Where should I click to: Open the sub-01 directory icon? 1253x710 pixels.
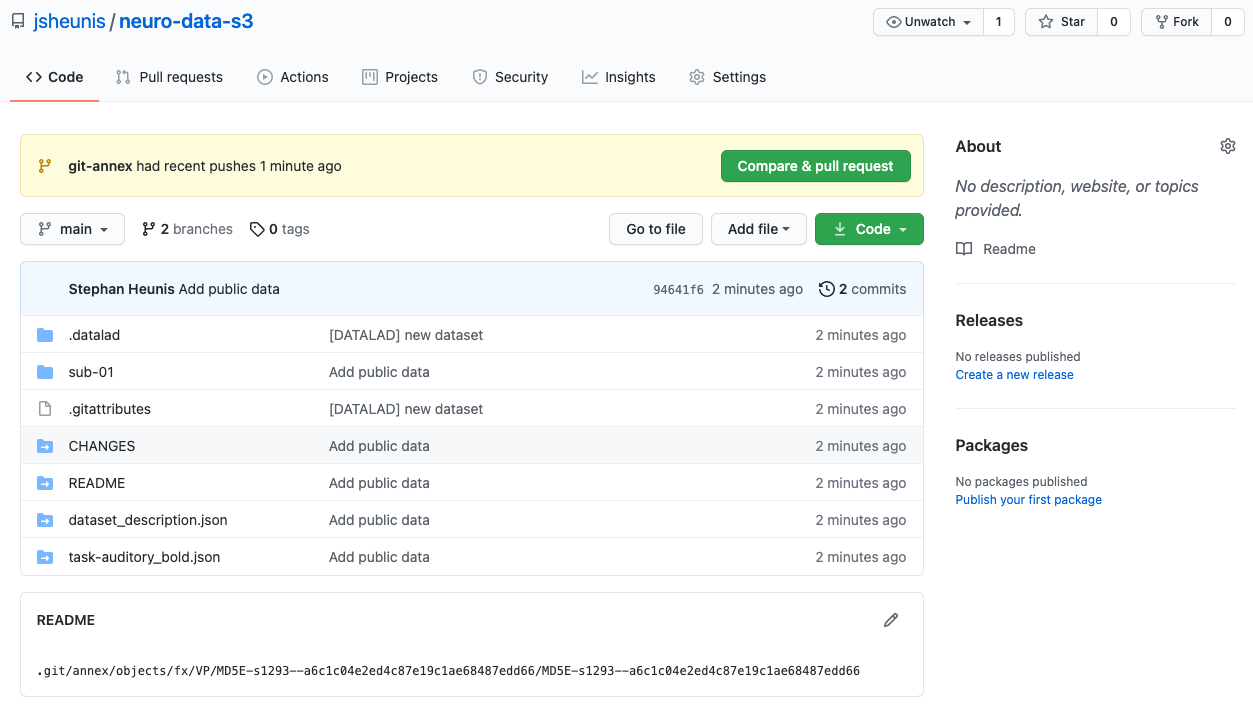click(x=45, y=371)
